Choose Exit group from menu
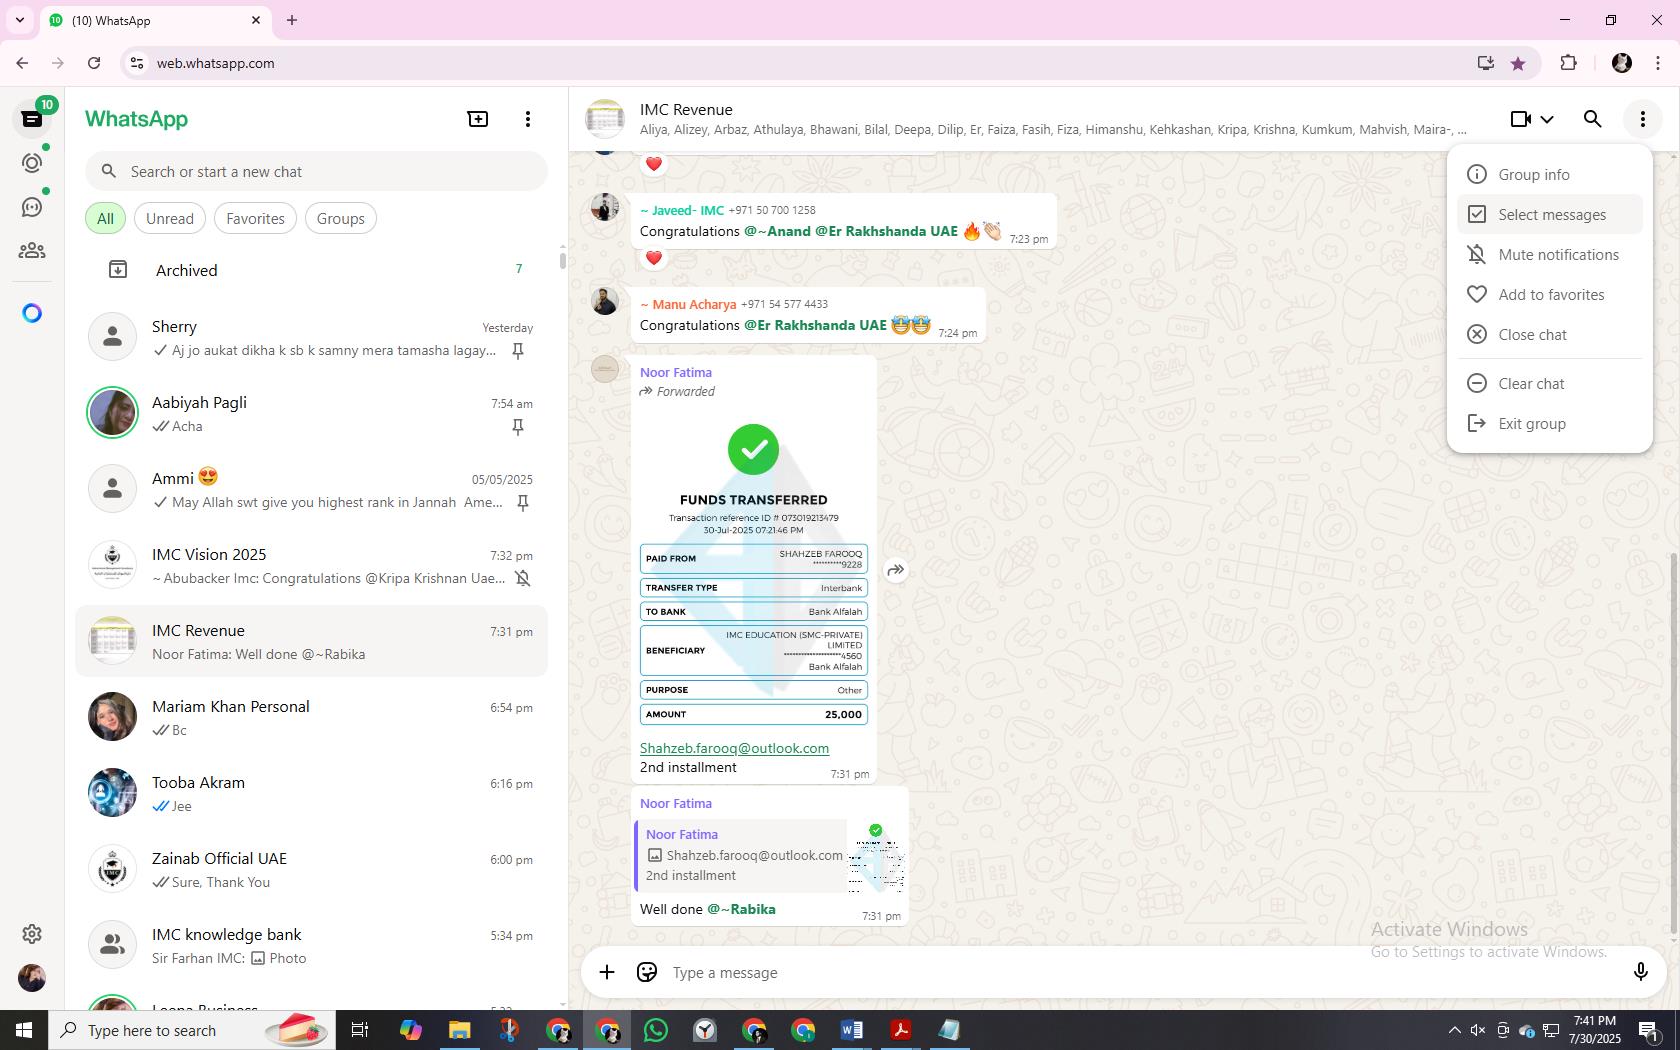The height and width of the screenshot is (1050, 1680). tap(1549, 423)
